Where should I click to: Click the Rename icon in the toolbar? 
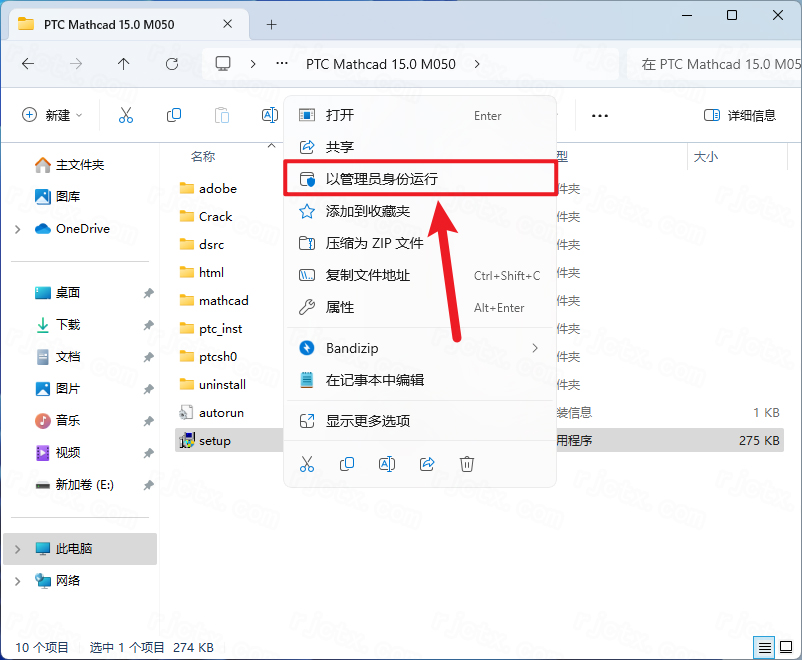tap(269, 115)
